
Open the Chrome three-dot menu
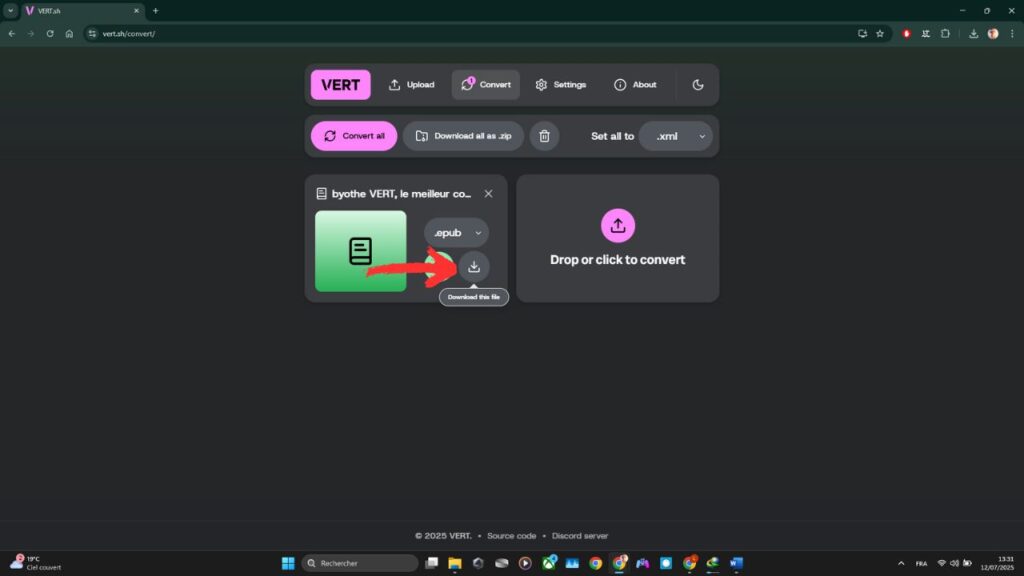pyautogui.click(x=1012, y=34)
